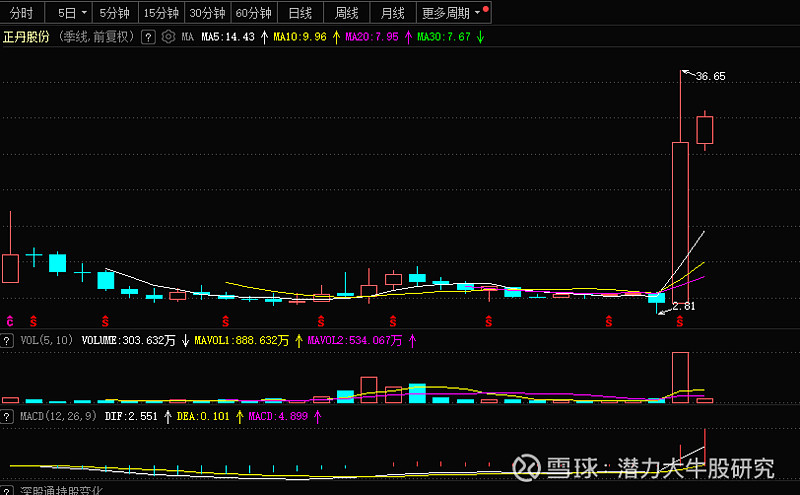This screenshot has width=800, height=495.
Task: Click the MA20:7.95 value
Action: click(371, 37)
